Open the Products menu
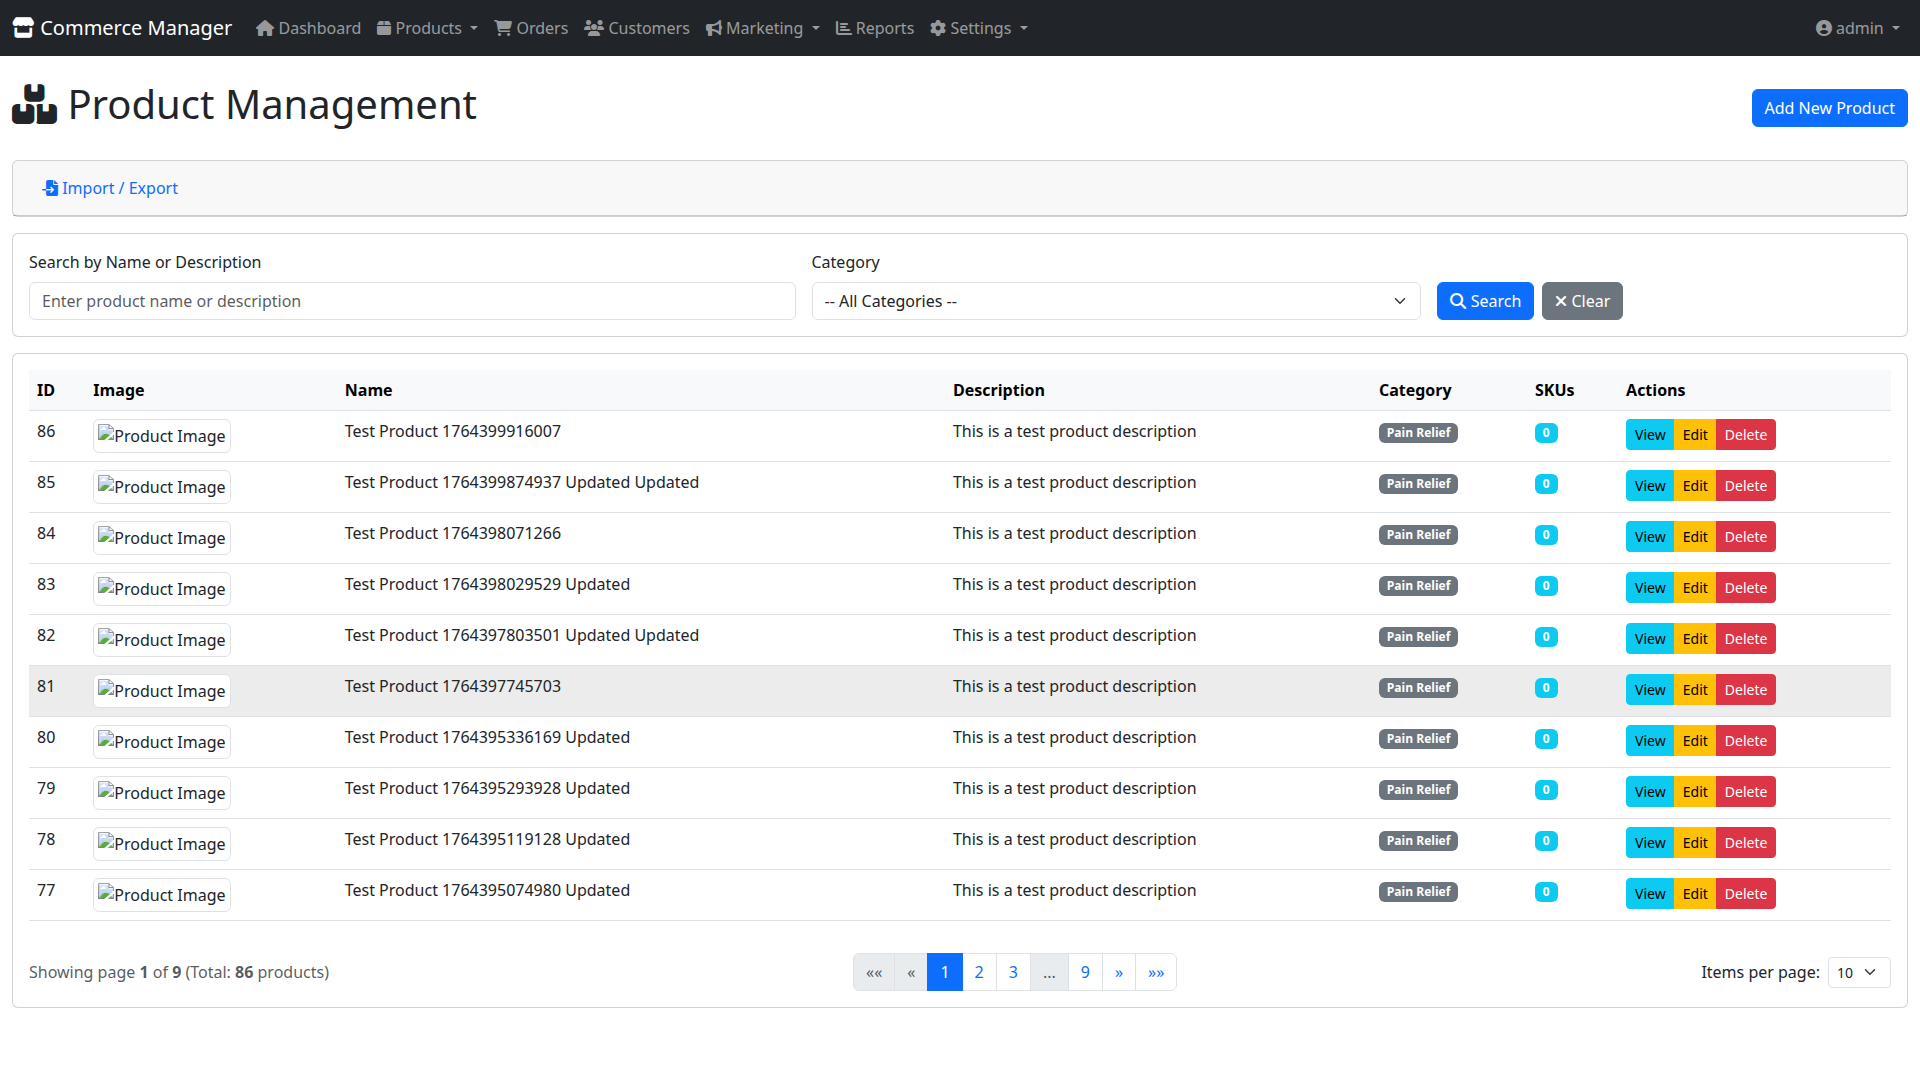The image size is (1920, 1080). coord(427,28)
